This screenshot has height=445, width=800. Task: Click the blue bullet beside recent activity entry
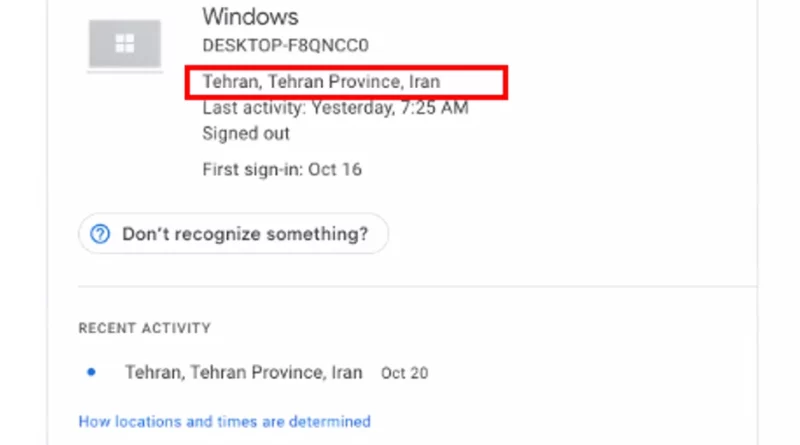(x=91, y=372)
